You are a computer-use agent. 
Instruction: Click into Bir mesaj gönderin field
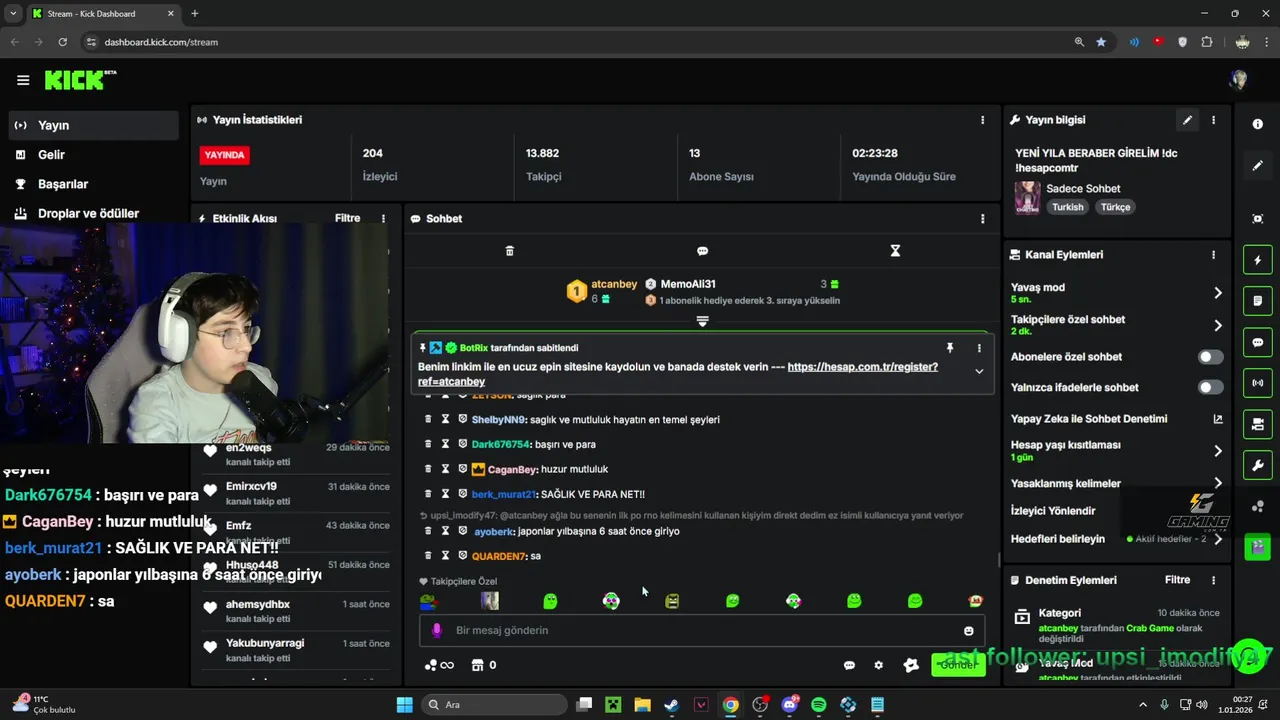tap(700, 631)
